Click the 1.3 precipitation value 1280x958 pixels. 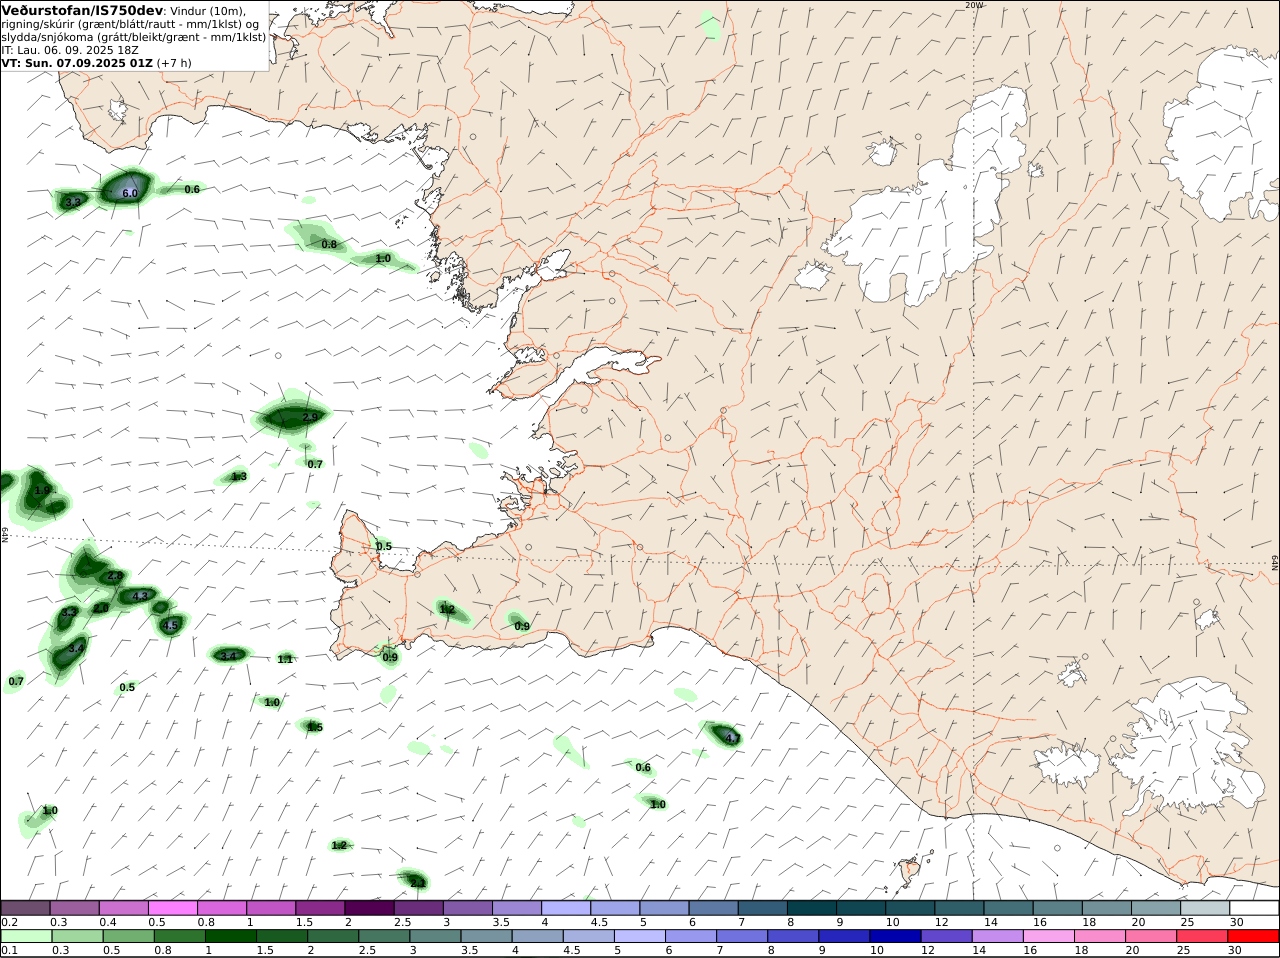tap(239, 477)
